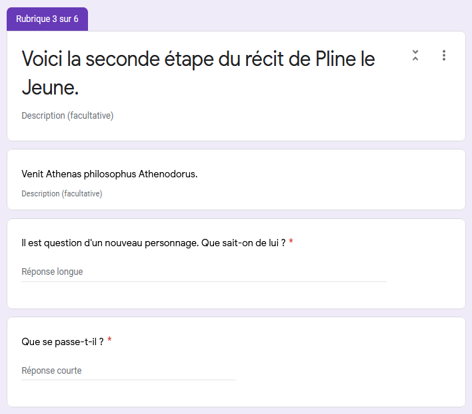
Task: Collapse the section with the chevrons icon
Action: click(x=415, y=55)
